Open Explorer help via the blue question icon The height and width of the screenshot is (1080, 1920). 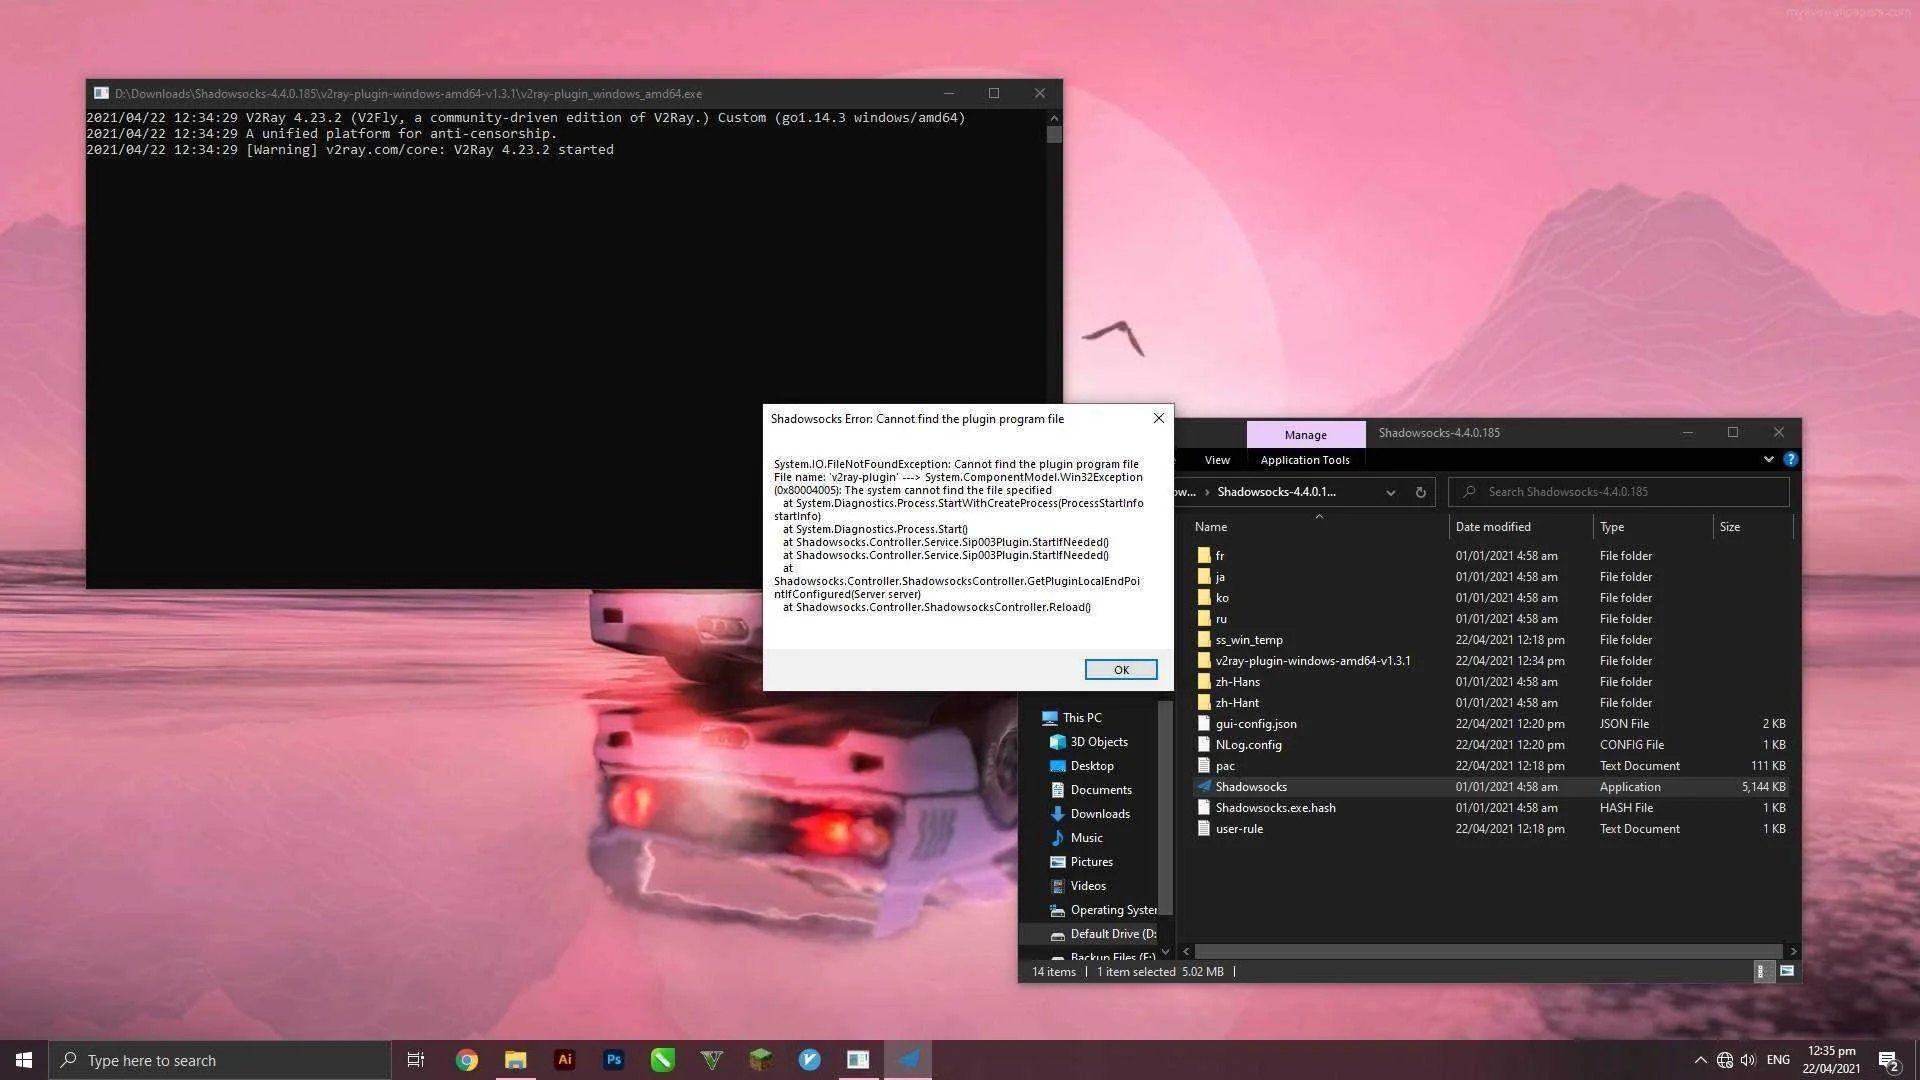1790,459
